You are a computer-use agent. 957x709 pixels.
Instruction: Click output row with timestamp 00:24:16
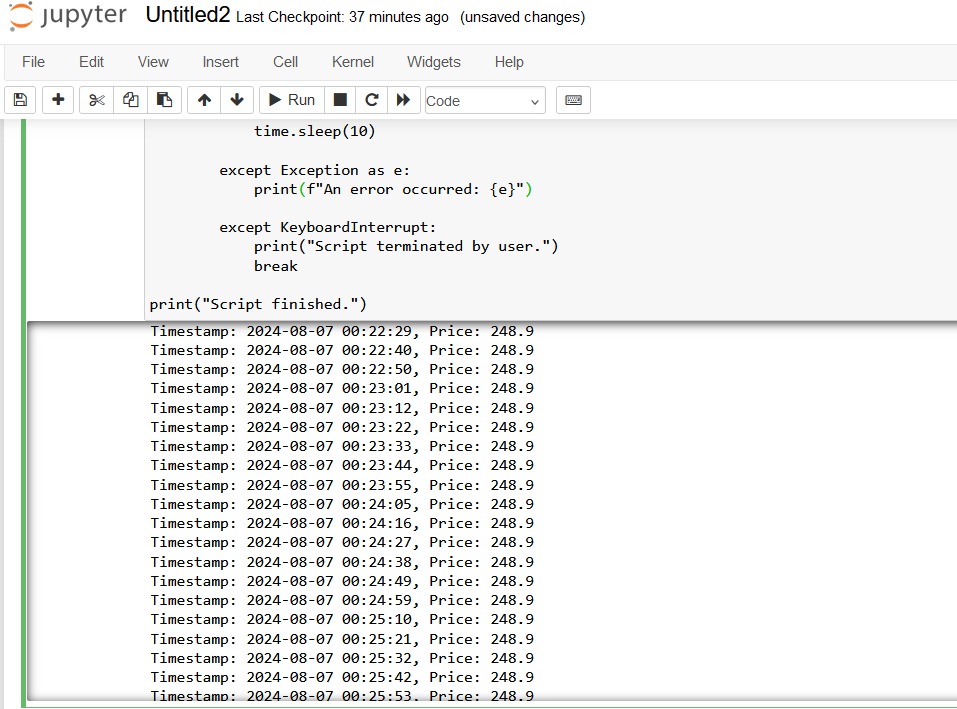(342, 523)
